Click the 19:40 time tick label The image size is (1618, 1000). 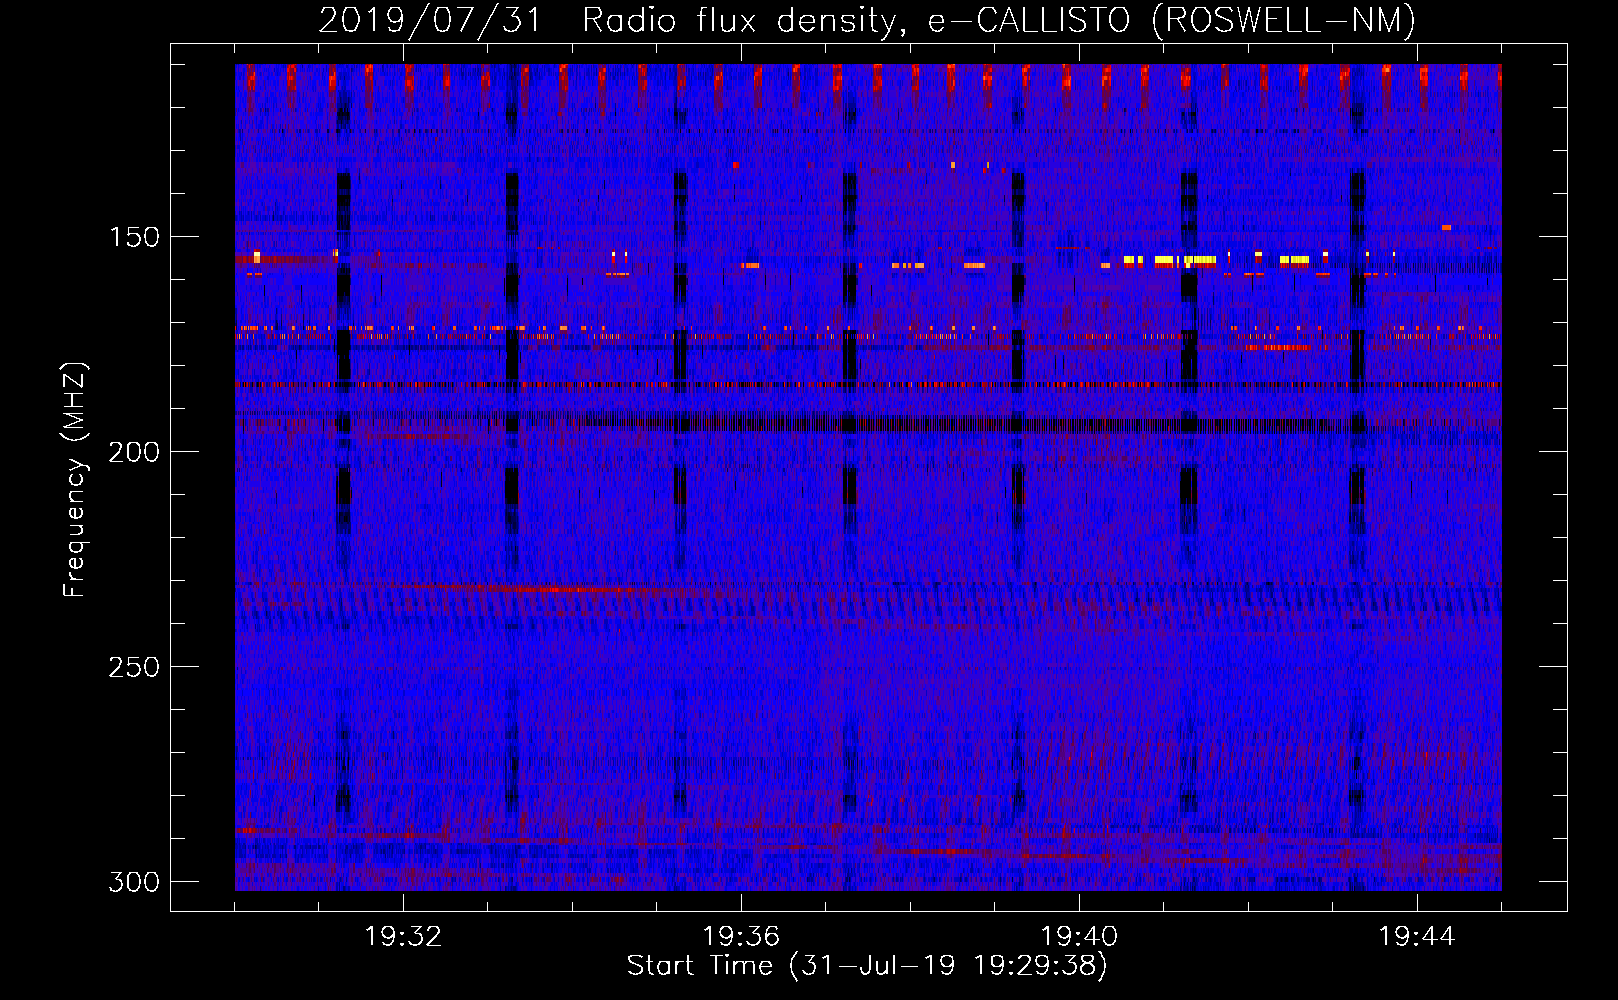(1079, 937)
